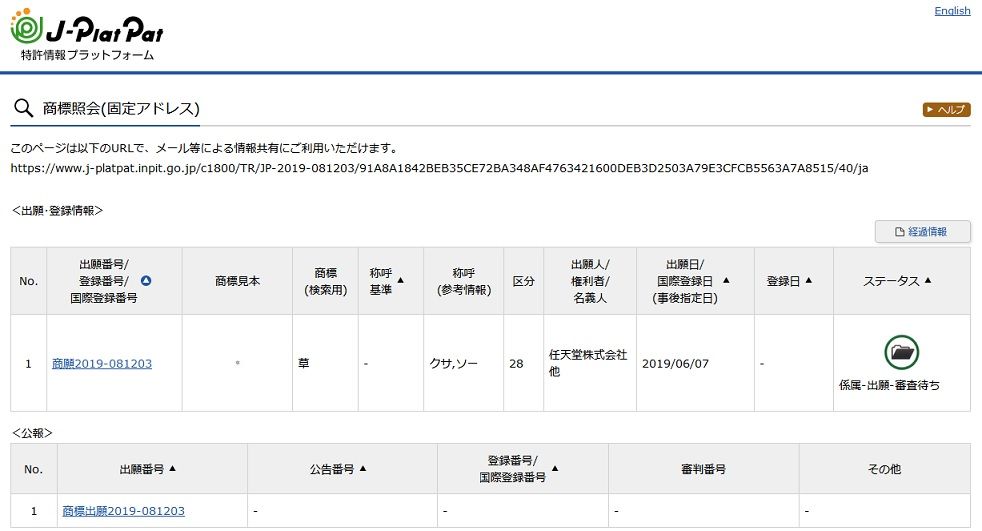The width and height of the screenshot is (982, 531).
Task: Sort gazette table by 登録番号 arrow
Action: coord(555,468)
